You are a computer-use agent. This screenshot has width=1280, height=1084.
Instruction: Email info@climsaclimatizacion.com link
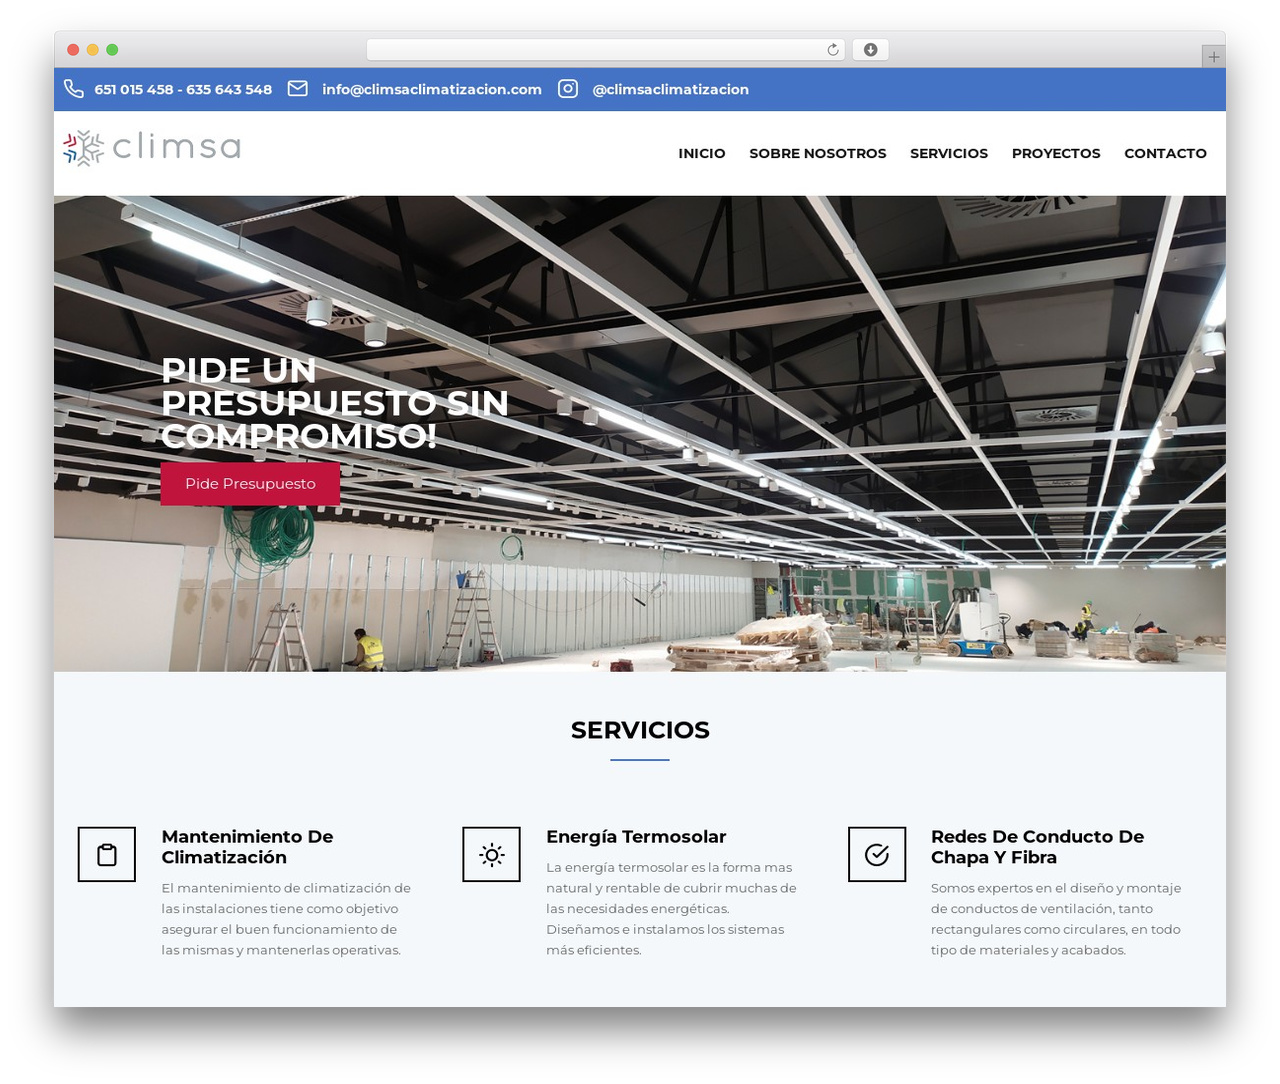432,89
